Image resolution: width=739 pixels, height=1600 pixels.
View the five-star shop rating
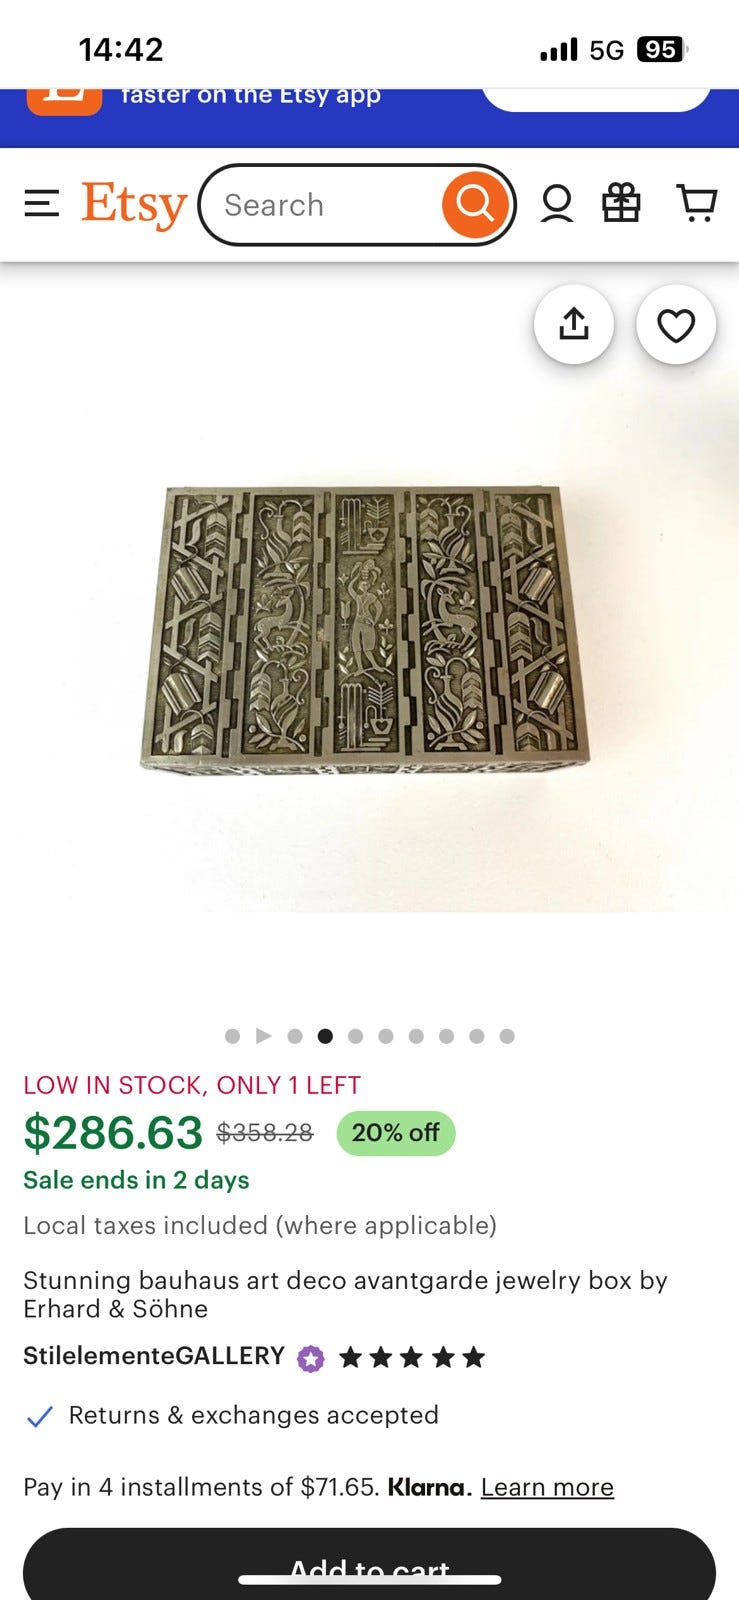point(412,1357)
